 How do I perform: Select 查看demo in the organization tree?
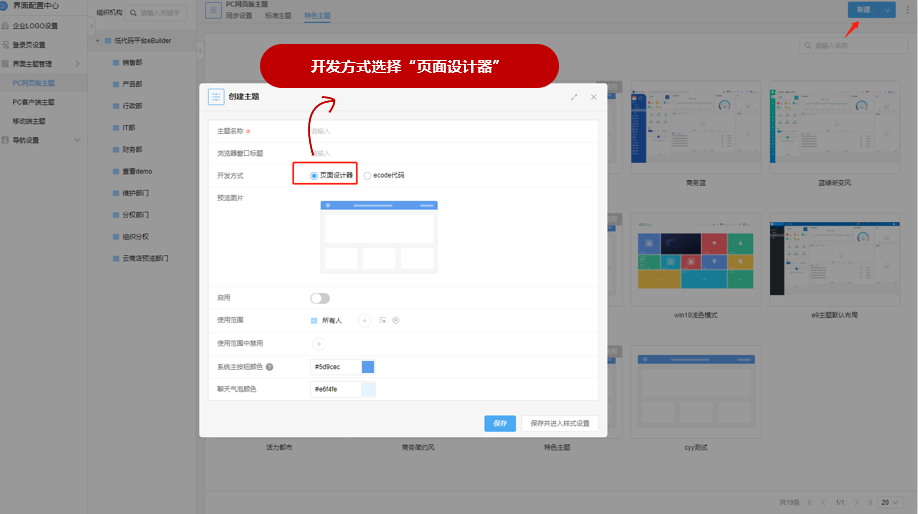point(137,172)
